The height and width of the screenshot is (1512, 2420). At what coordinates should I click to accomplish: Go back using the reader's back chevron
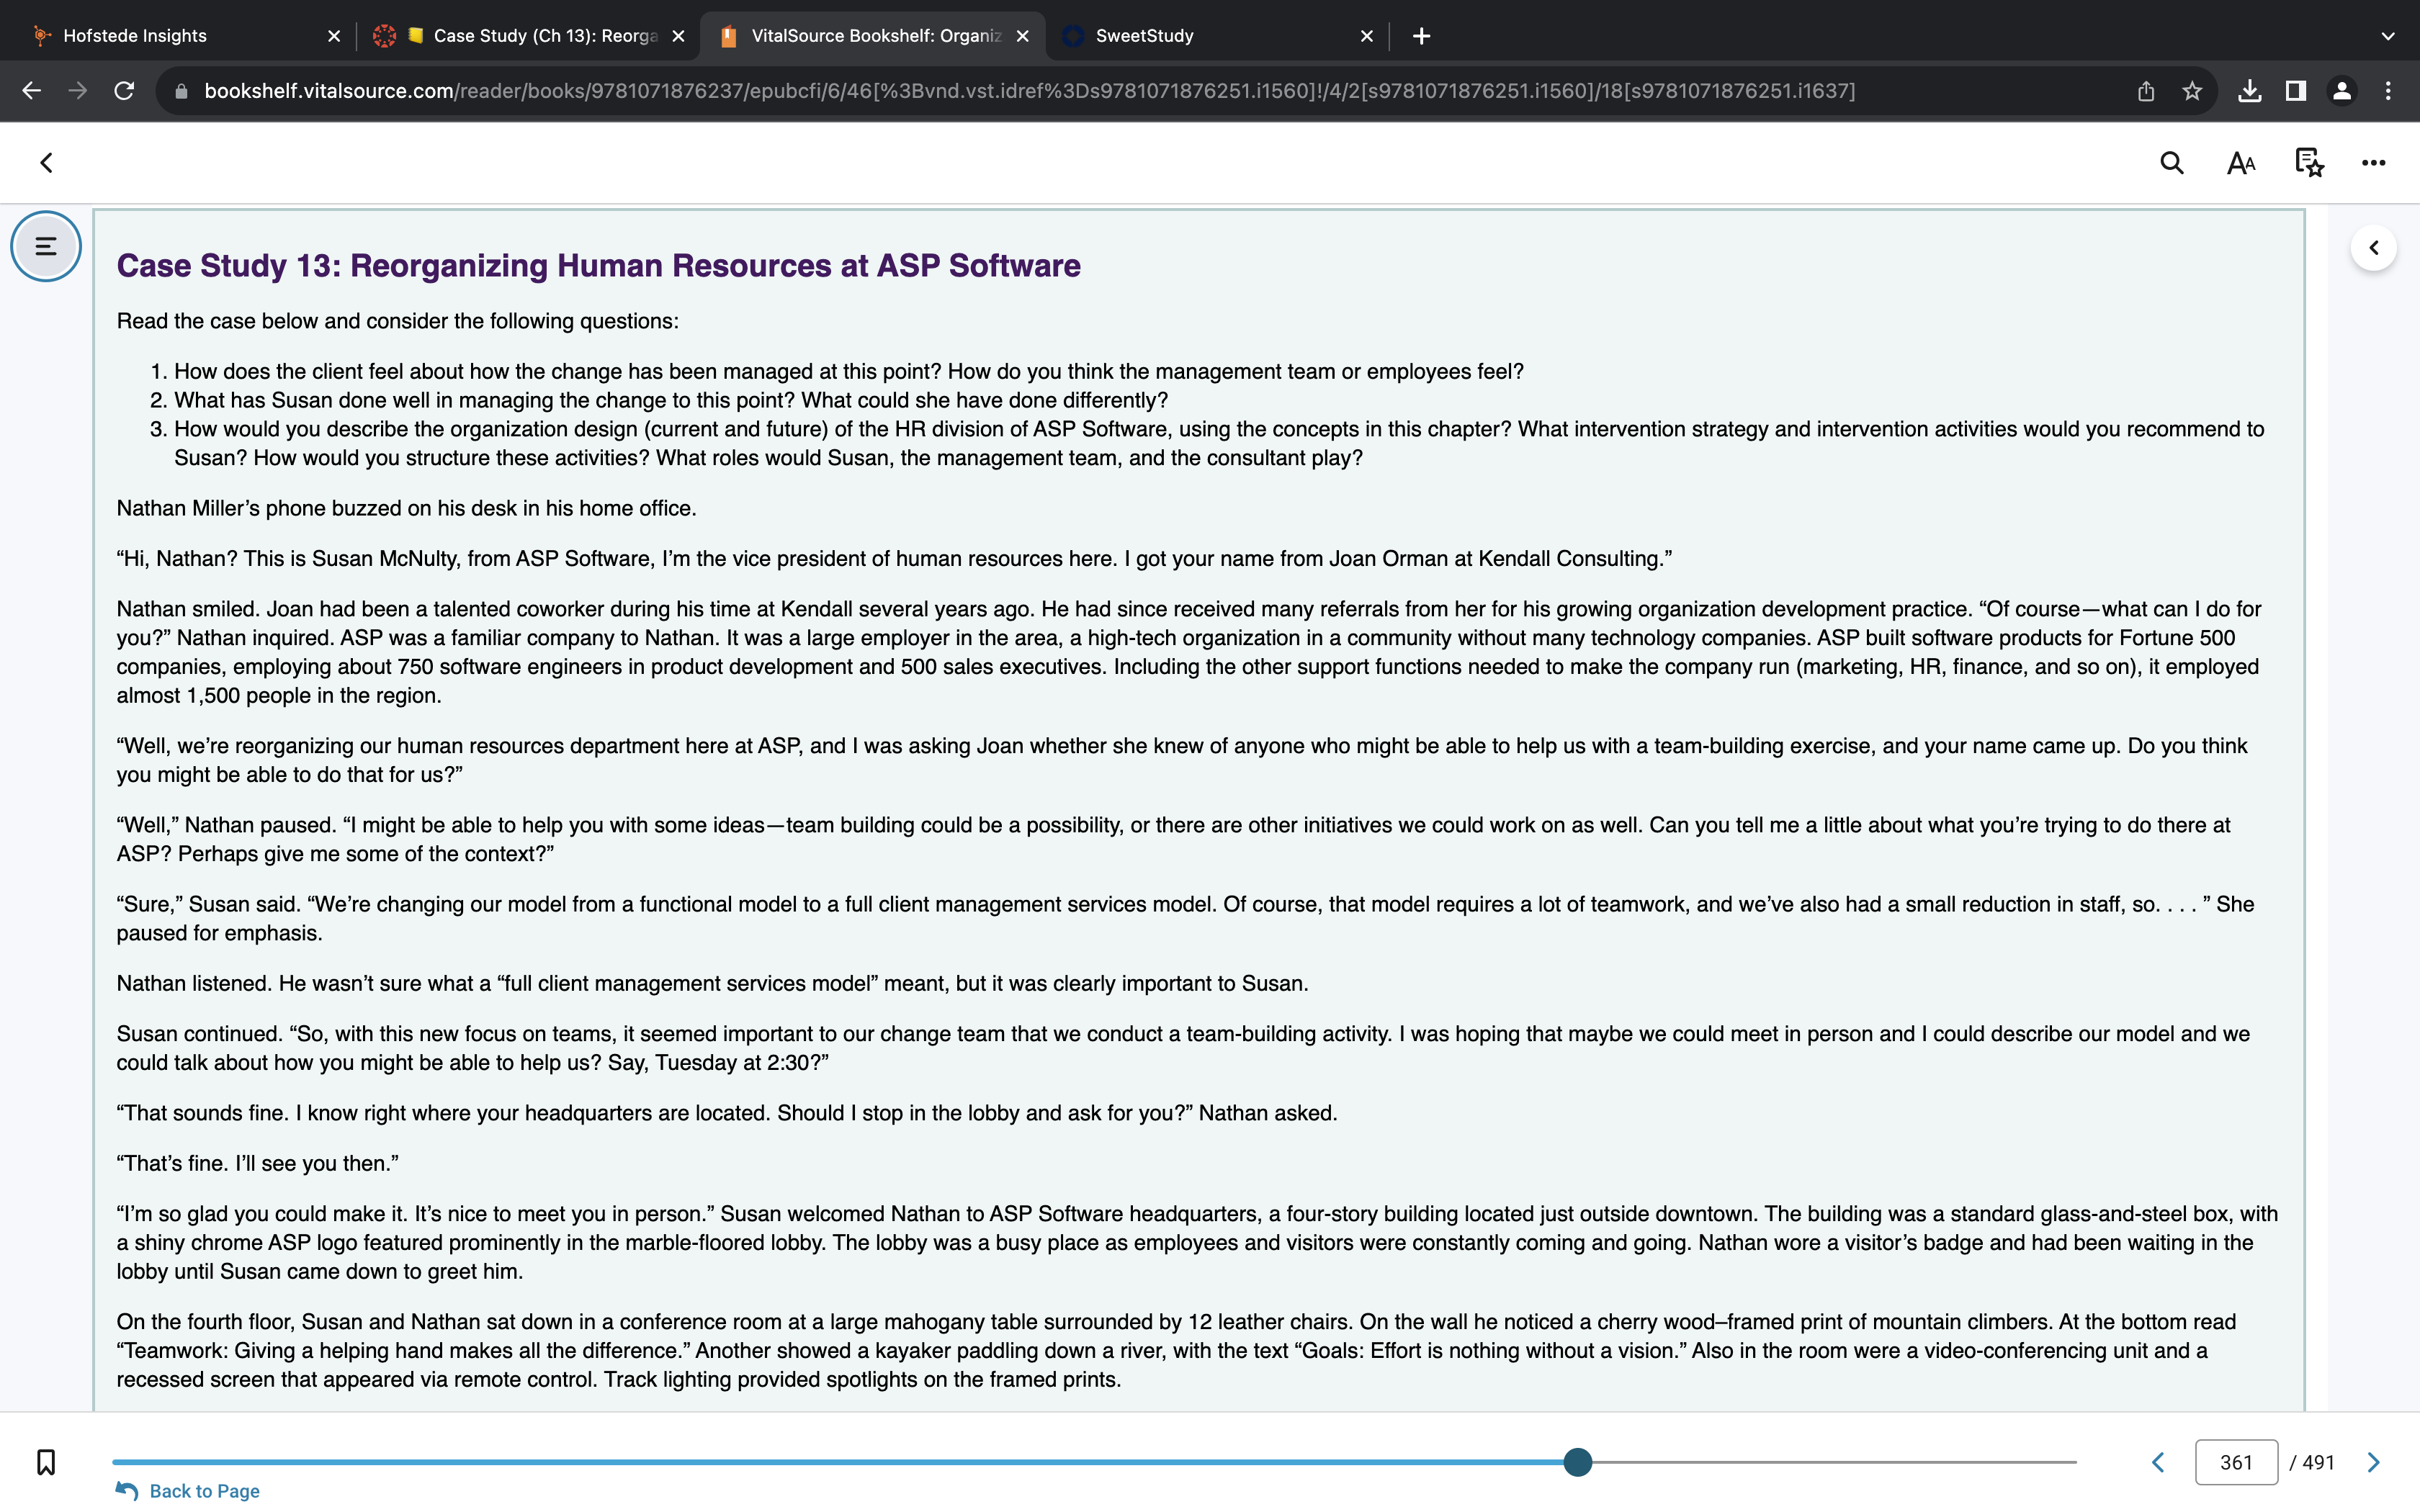[x=46, y=163]
